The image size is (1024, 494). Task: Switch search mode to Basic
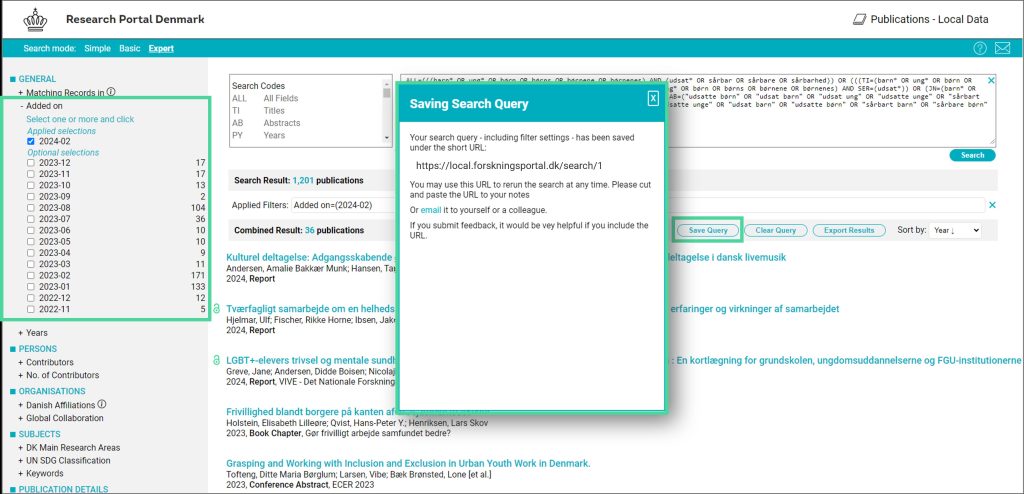coord(130,48)
